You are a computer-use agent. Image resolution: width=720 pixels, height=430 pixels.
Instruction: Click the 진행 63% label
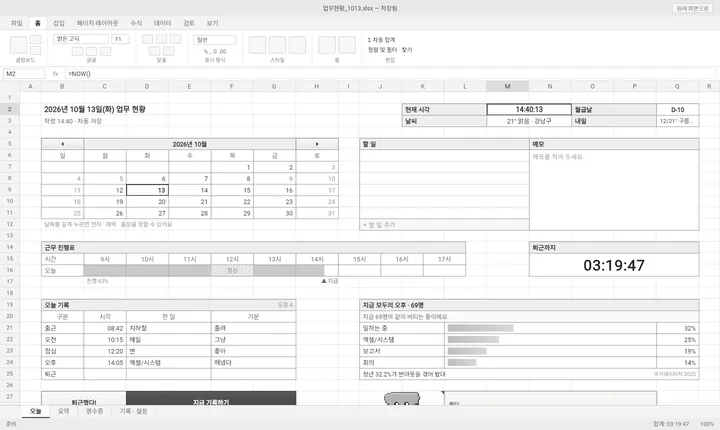point(97,281)
